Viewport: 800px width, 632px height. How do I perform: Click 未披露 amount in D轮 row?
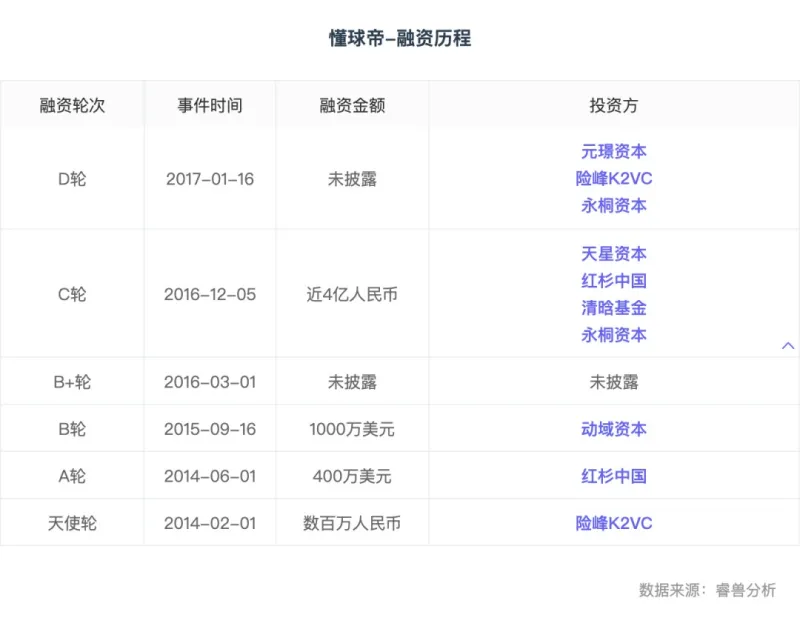pos(352,179)
